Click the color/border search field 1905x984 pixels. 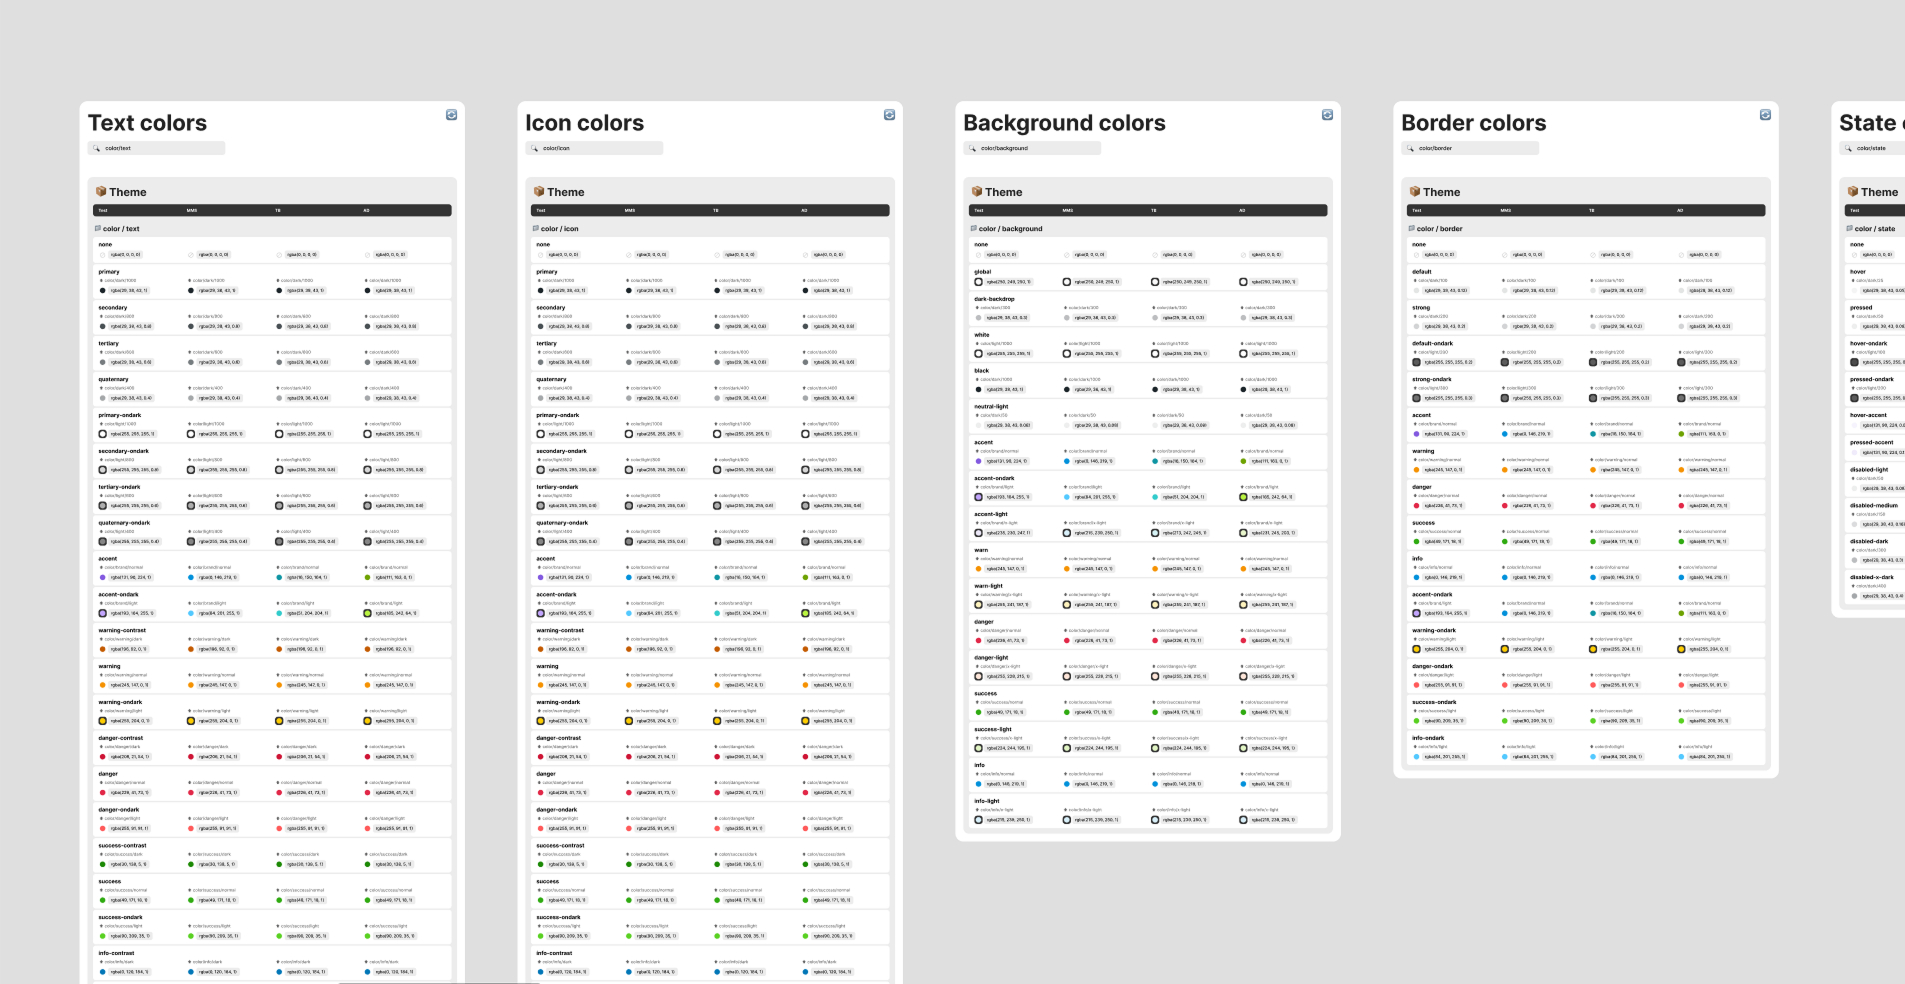click(1471, 148)
